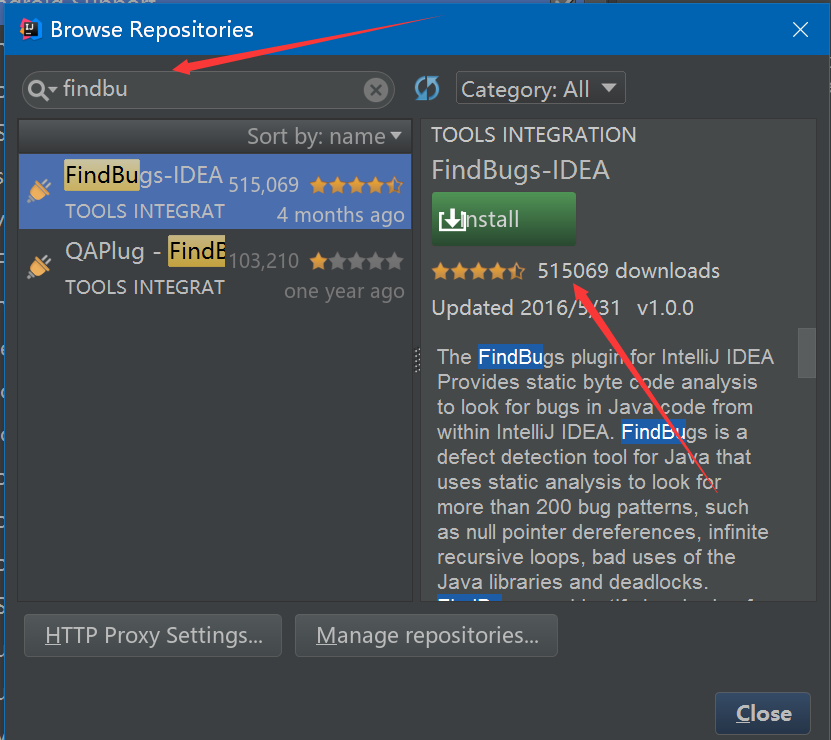Close the Browse Repositories window
Viewport: 831px width, 740px height.
tap(800, 30)
